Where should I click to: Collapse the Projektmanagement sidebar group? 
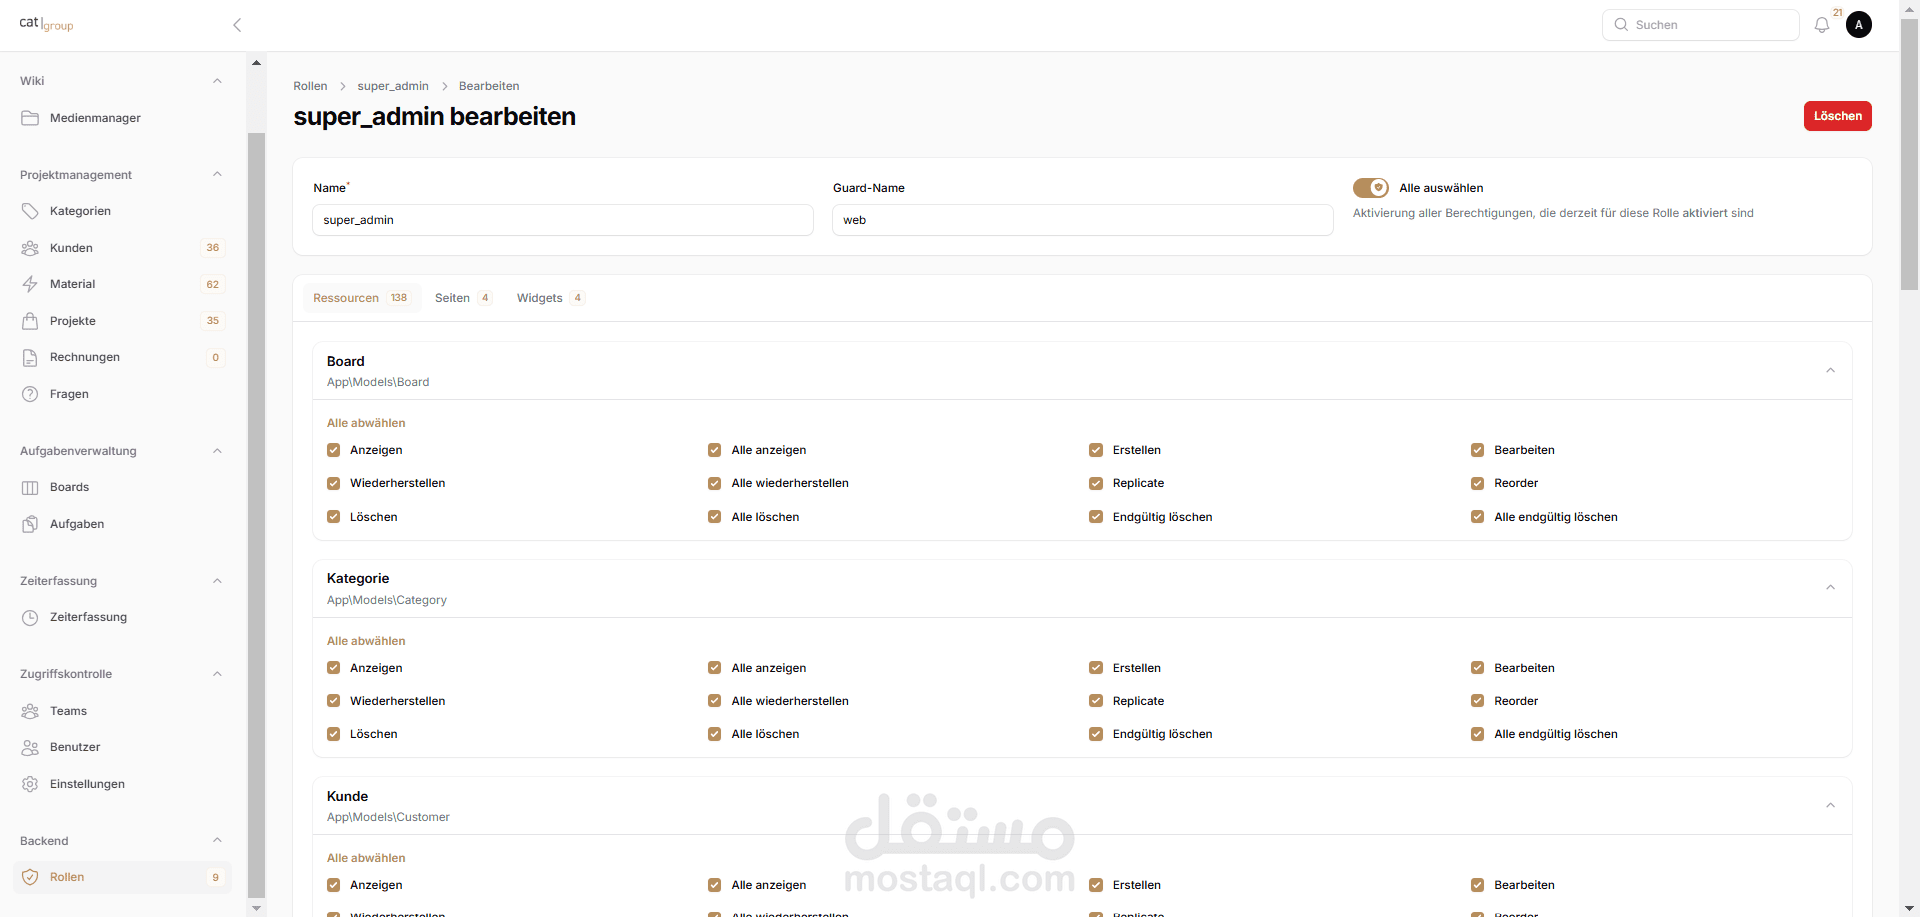click(217, 174)
